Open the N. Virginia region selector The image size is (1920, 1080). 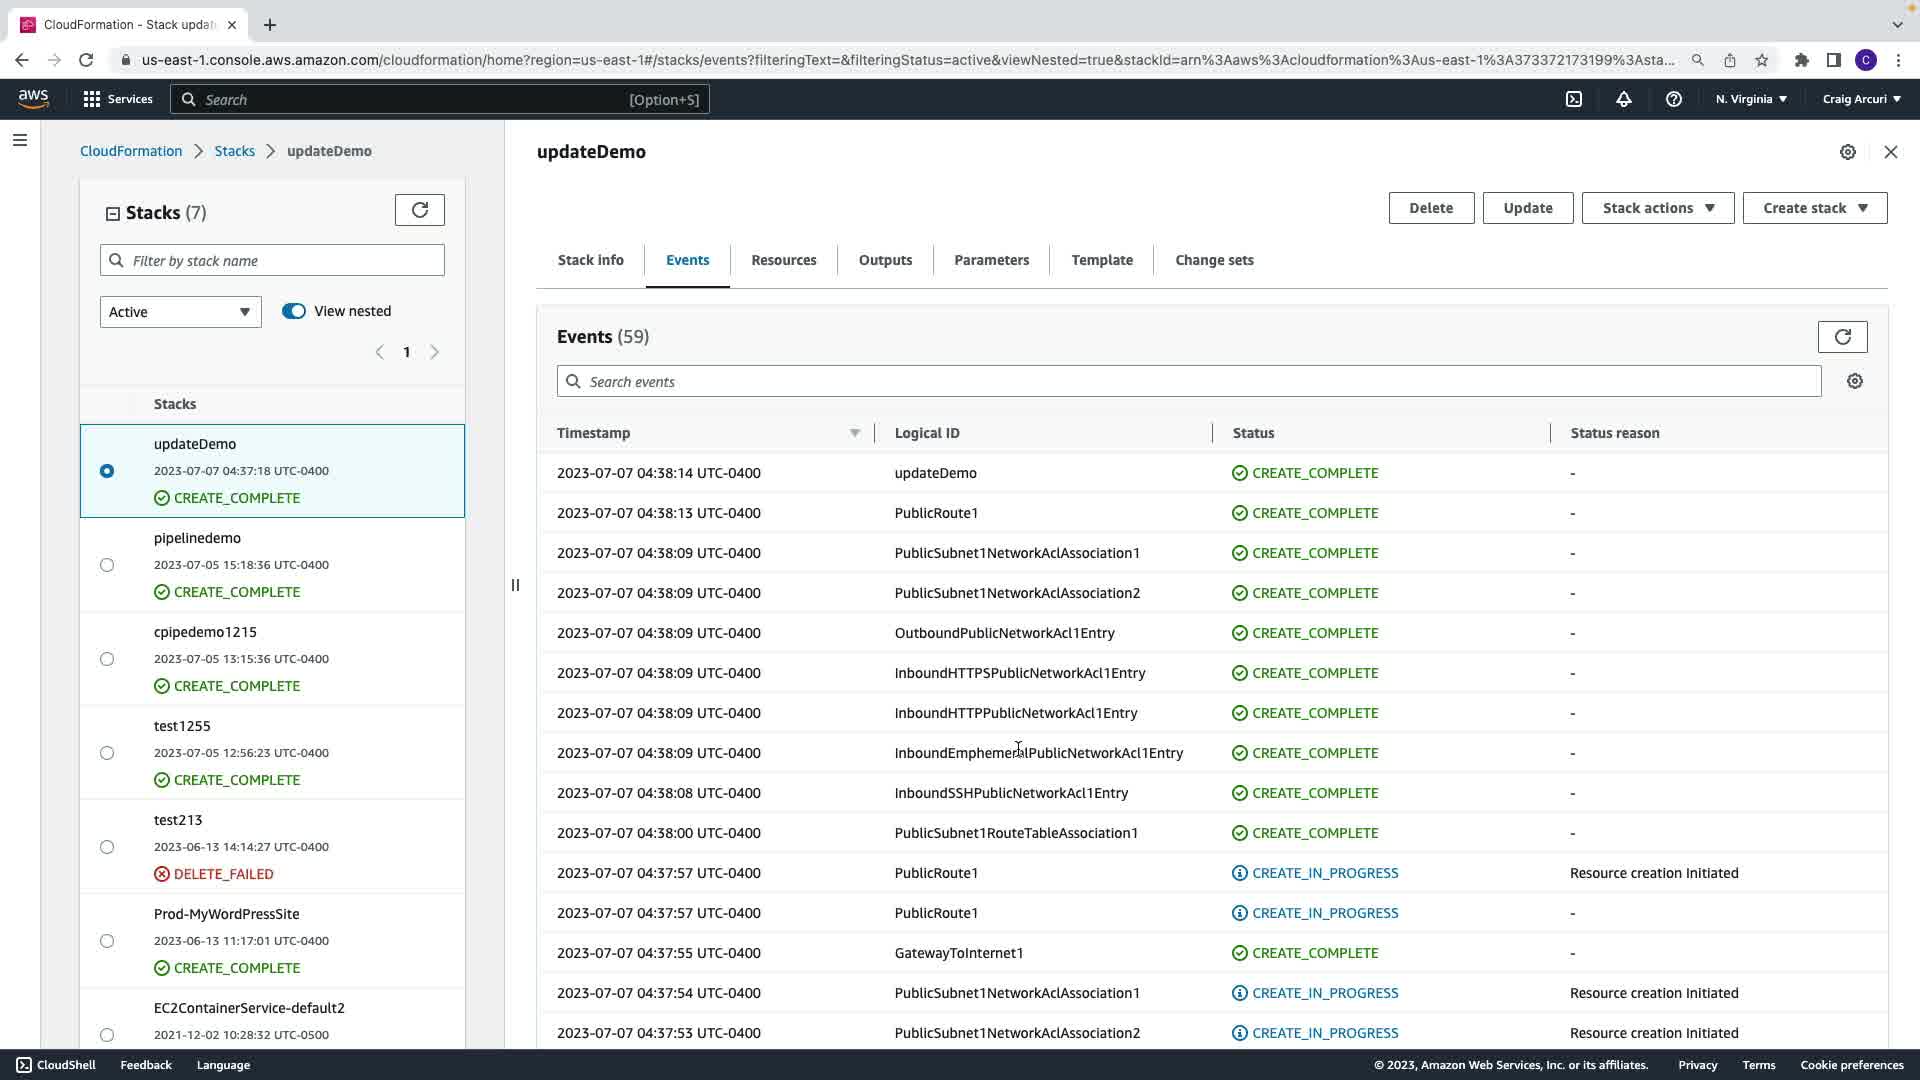[1750, 99]
